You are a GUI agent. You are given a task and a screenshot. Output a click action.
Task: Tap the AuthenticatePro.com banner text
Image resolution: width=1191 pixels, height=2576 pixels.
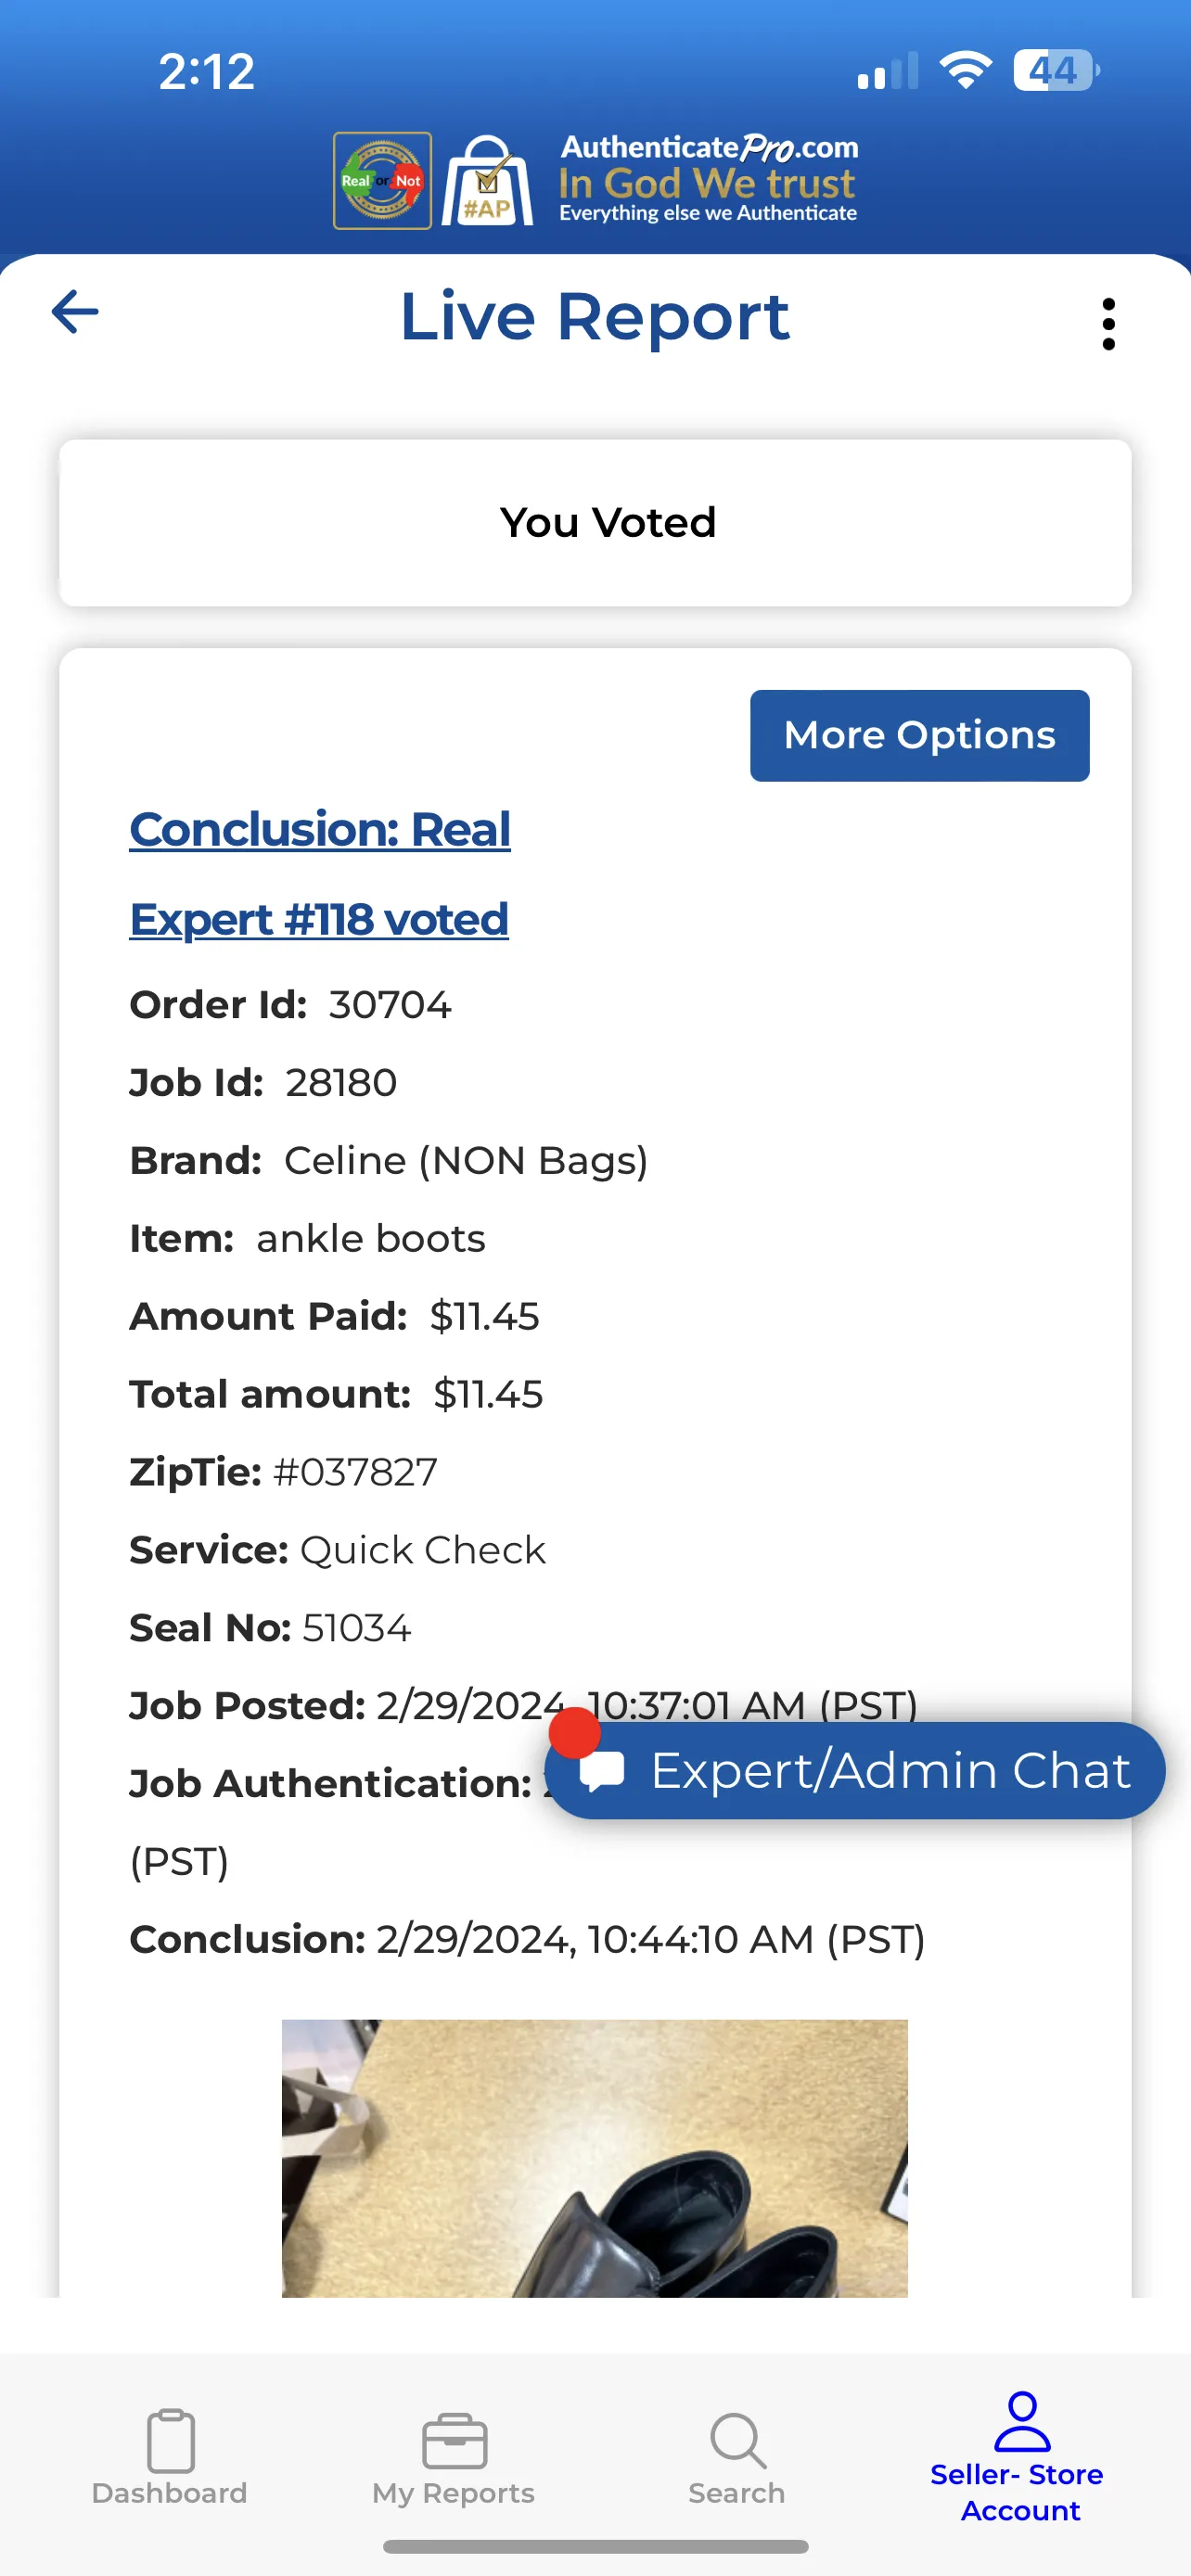click(x=709, y=179)
